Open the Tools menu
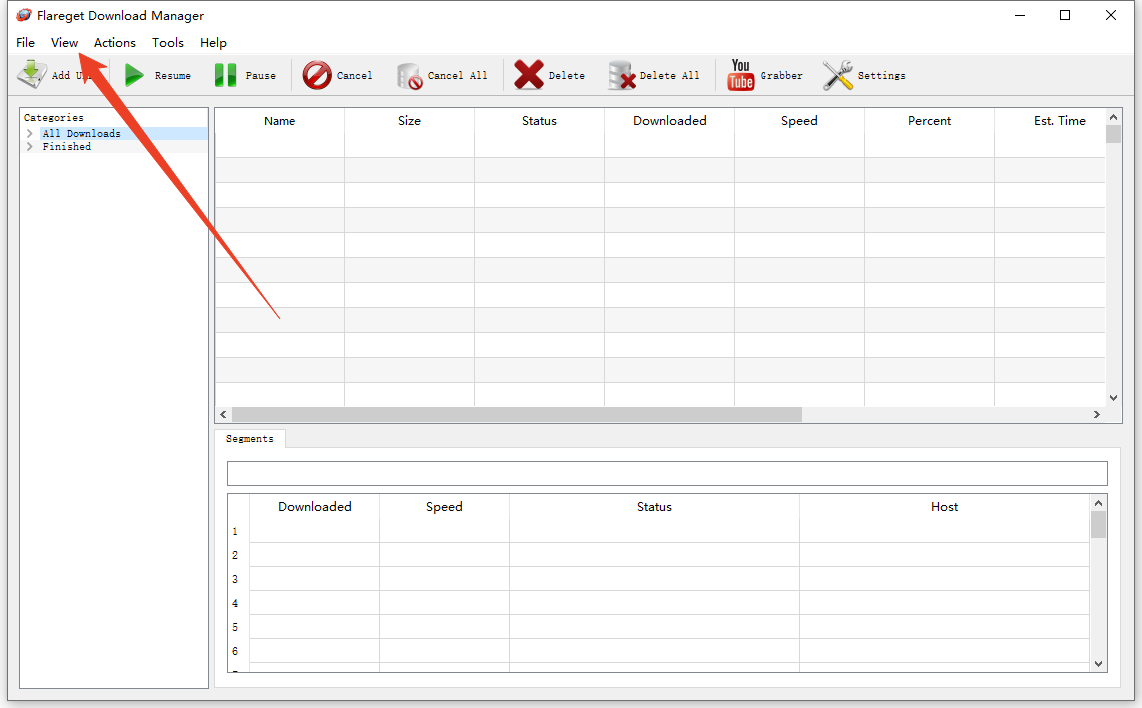The image size is (1142, 708). point(168,42)
